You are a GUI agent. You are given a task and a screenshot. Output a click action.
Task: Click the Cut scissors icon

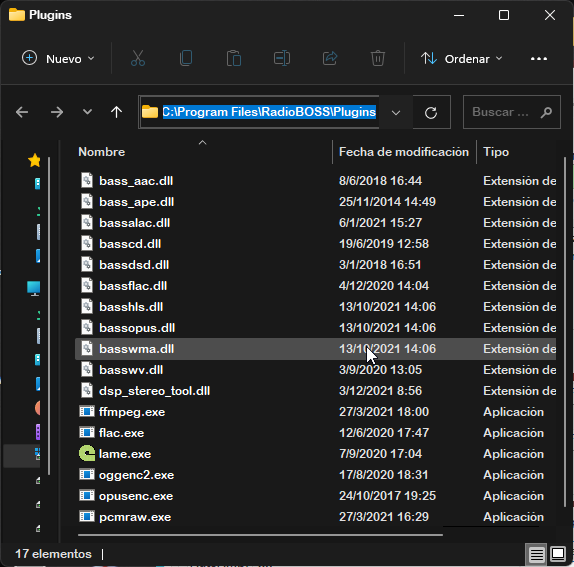click(138, 58)
